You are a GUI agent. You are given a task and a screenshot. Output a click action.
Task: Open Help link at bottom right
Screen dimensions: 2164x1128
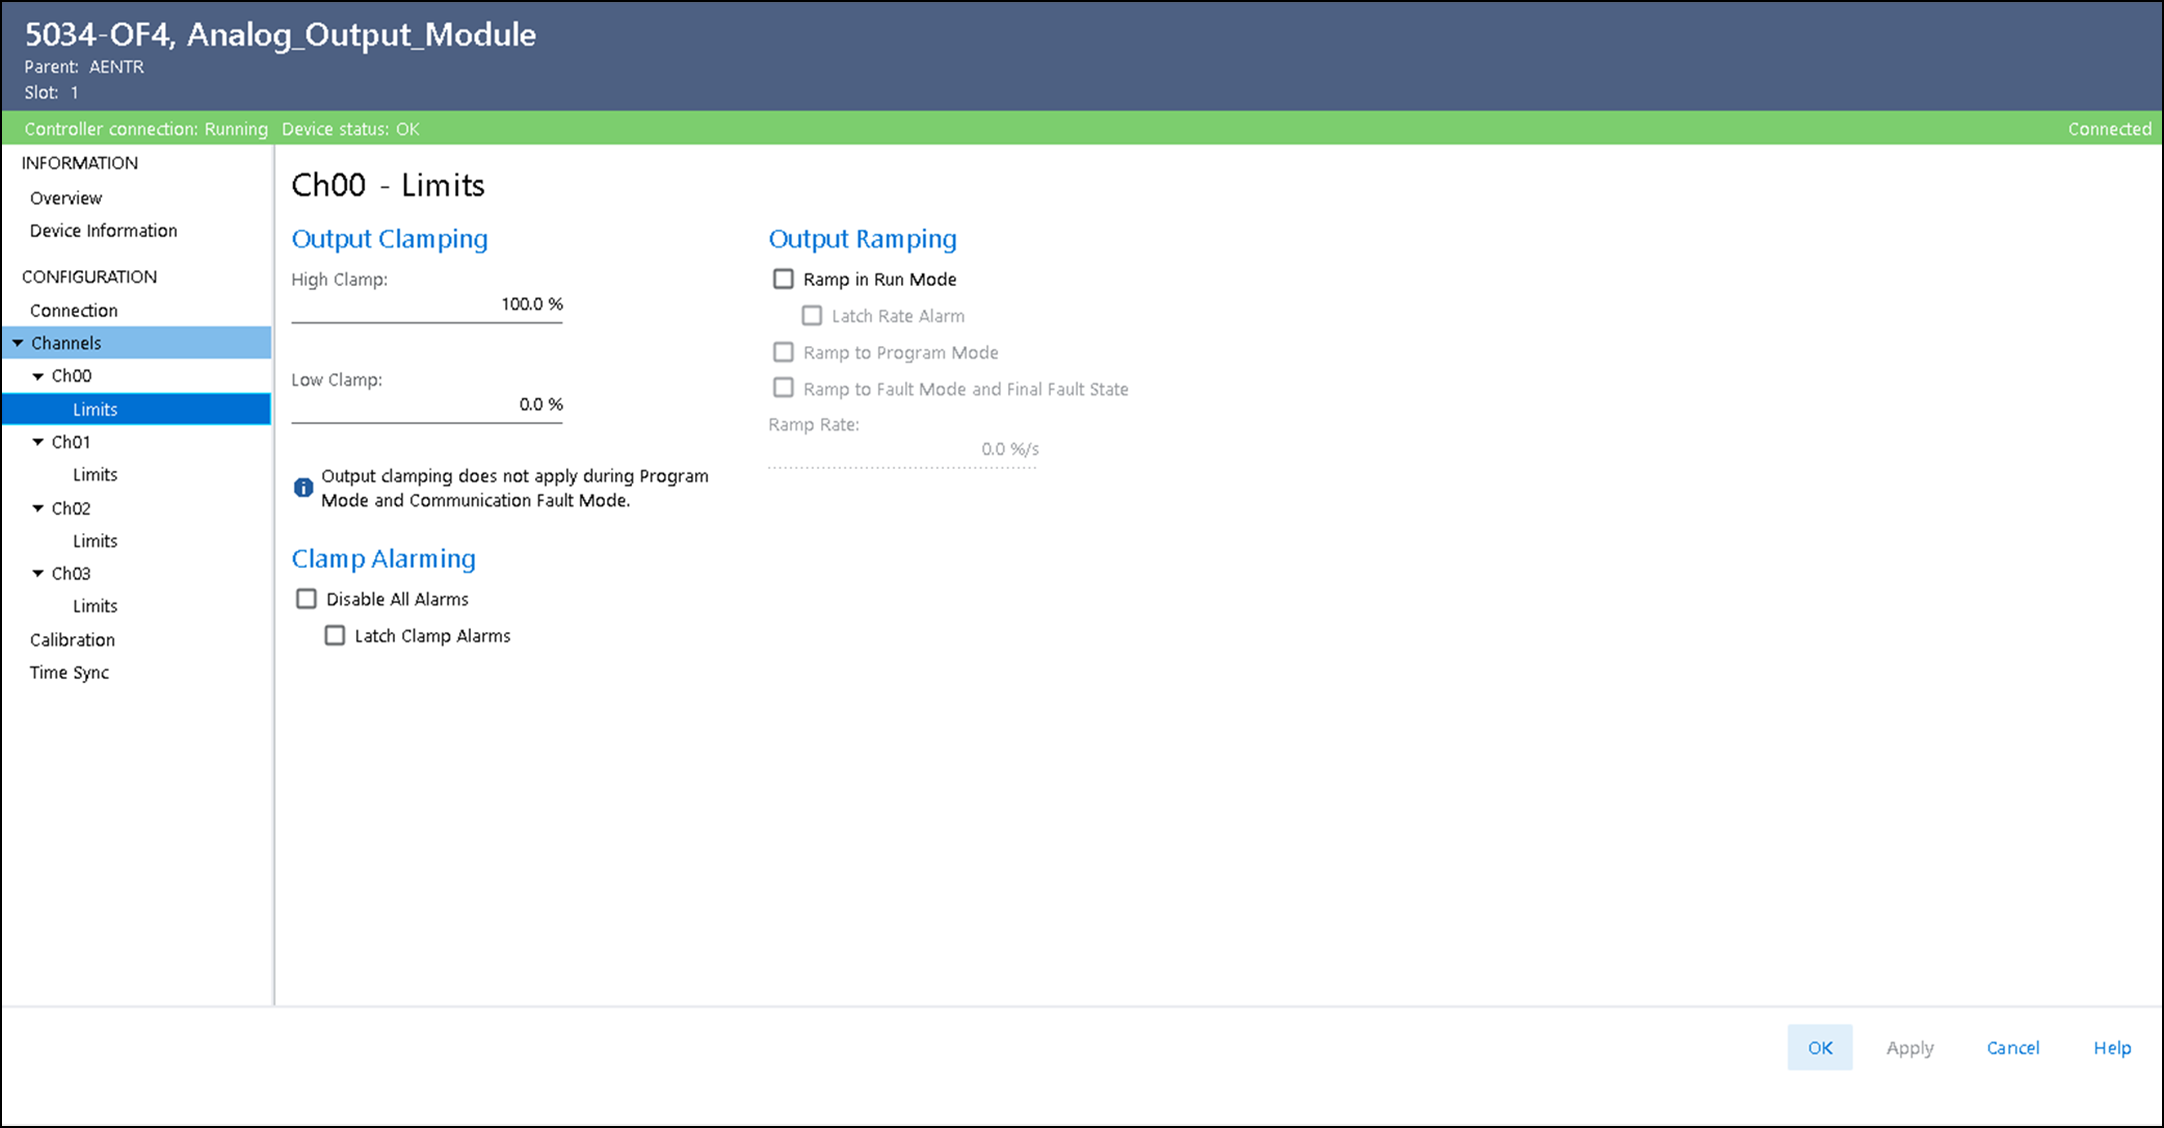[2112, 1048]
